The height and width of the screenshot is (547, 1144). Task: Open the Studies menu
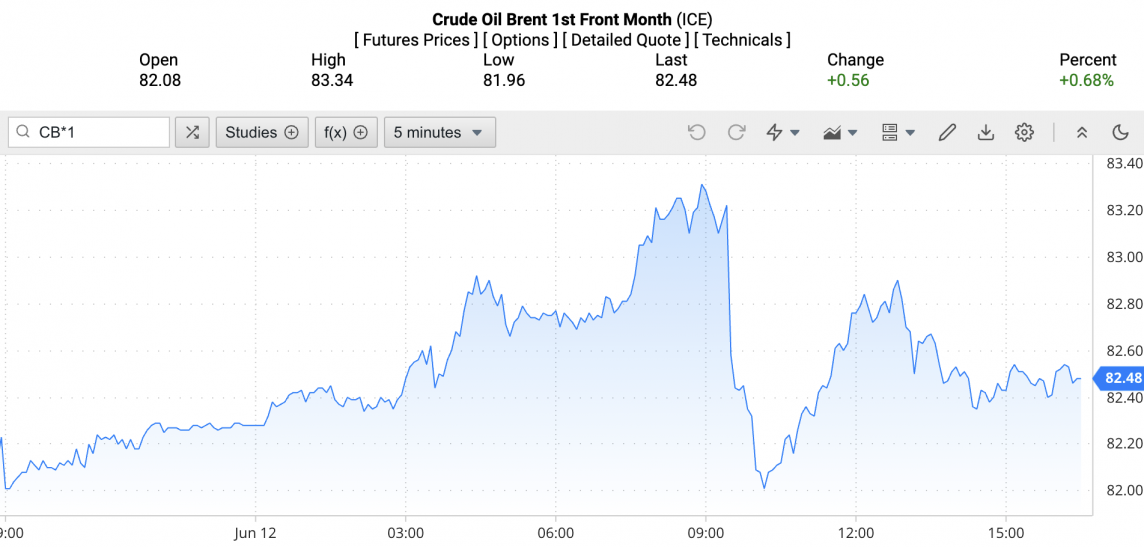261,132
